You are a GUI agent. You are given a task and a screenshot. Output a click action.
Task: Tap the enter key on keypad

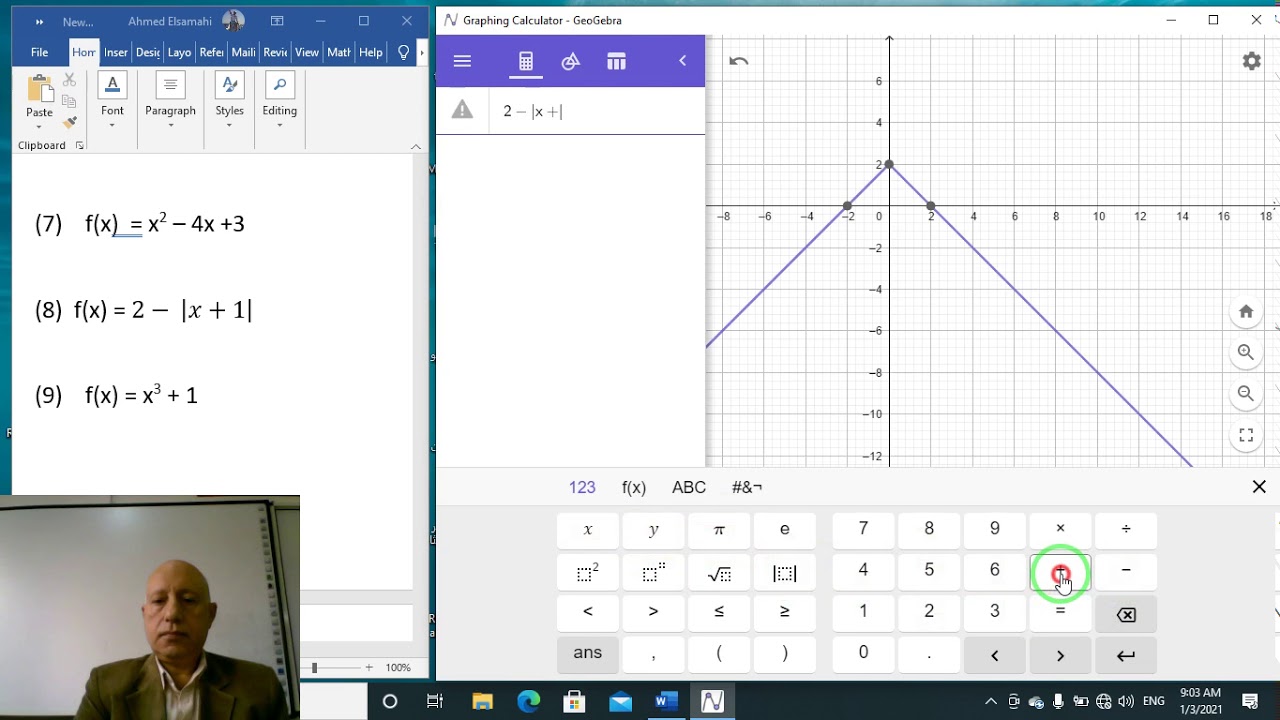pyautogui.click(x=1126, y=655)
